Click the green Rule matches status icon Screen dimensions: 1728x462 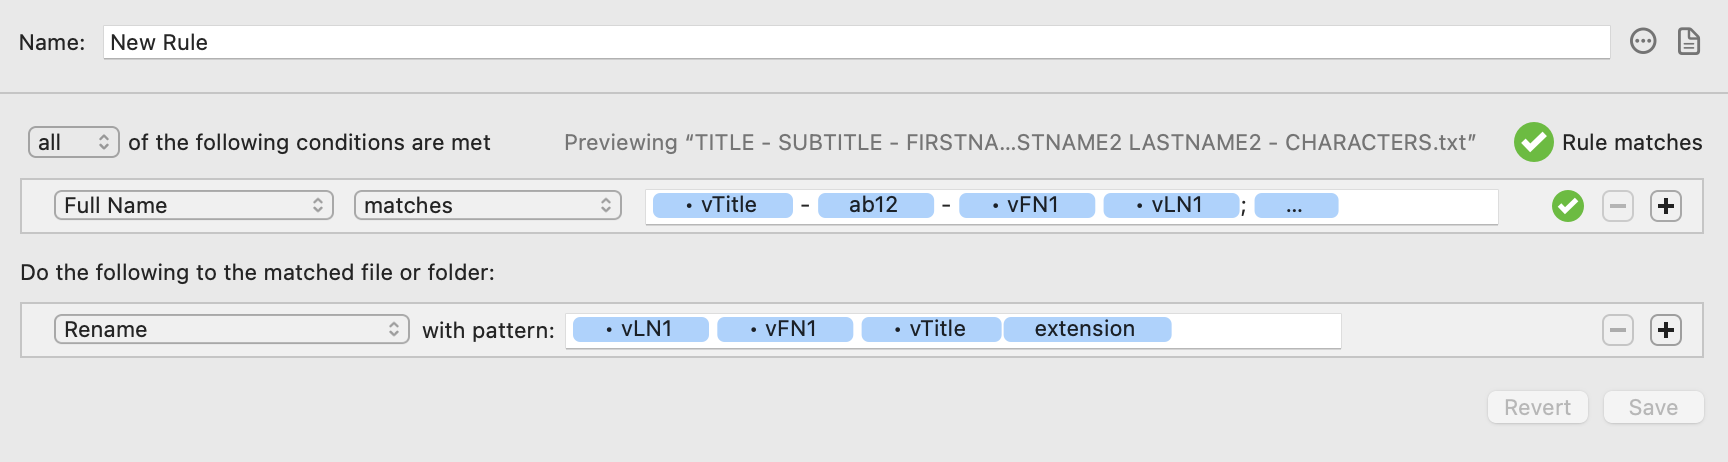coord(1533,142)
